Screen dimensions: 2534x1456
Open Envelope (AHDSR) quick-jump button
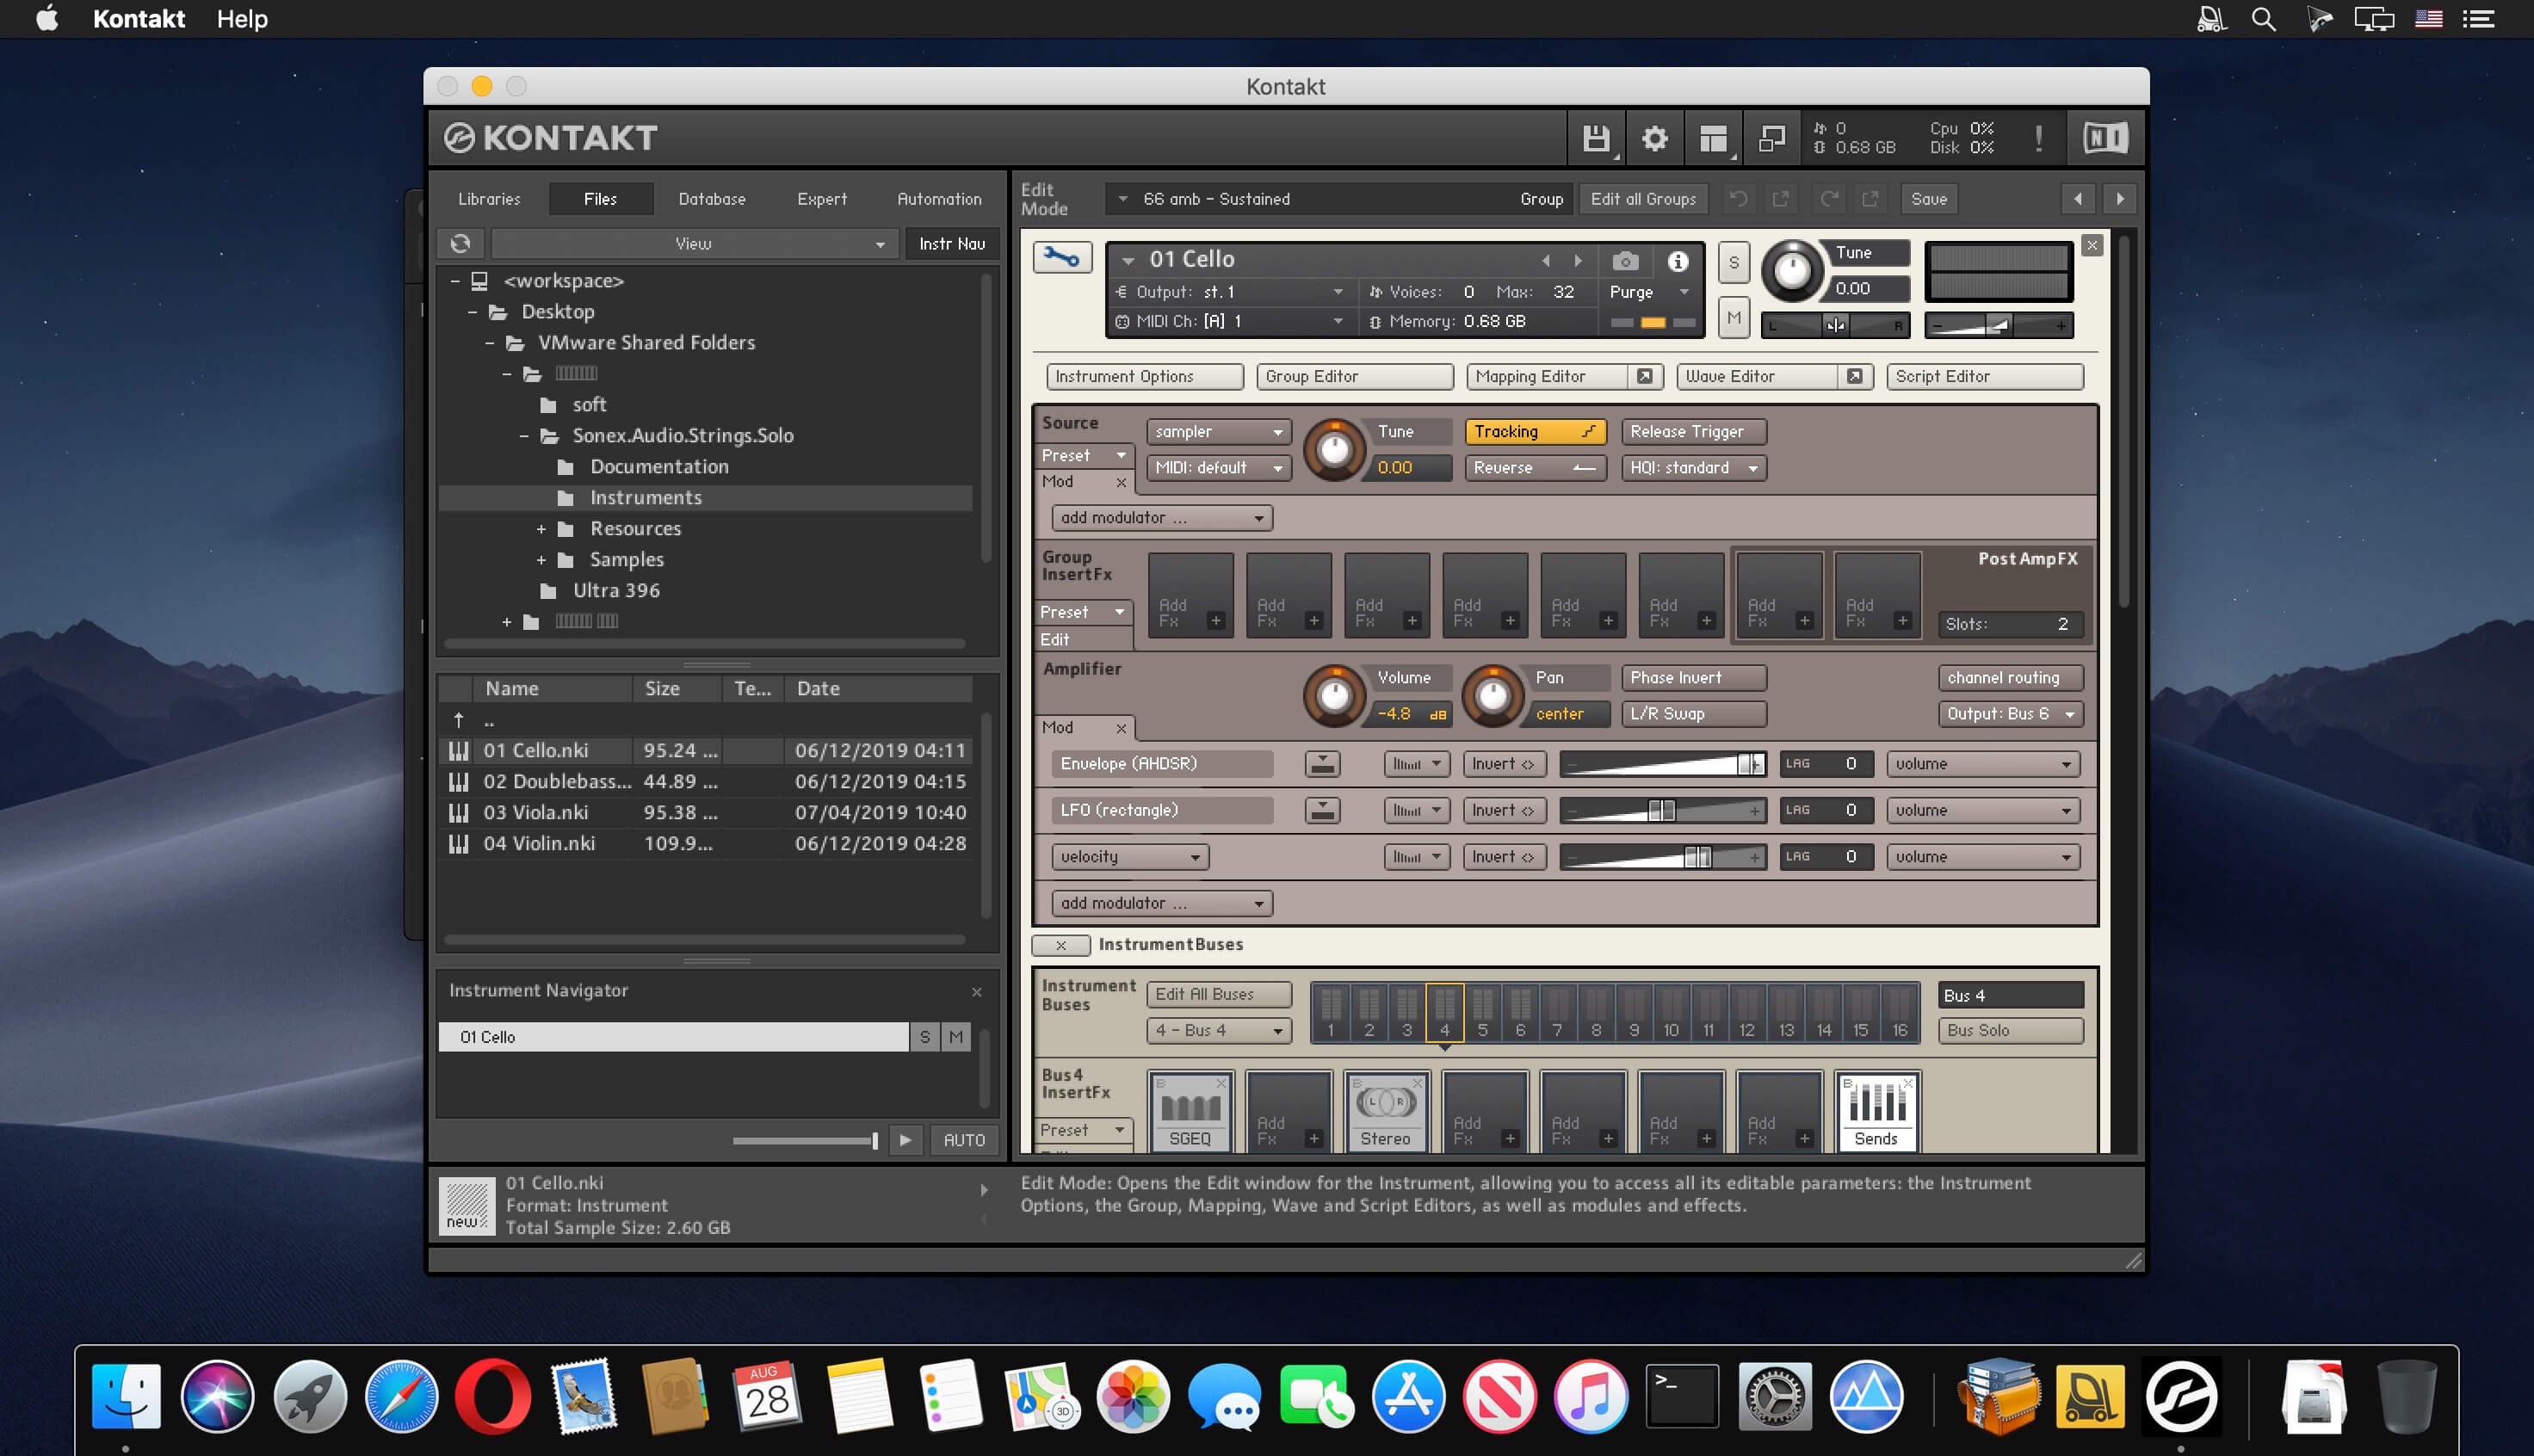[1322, 764]
